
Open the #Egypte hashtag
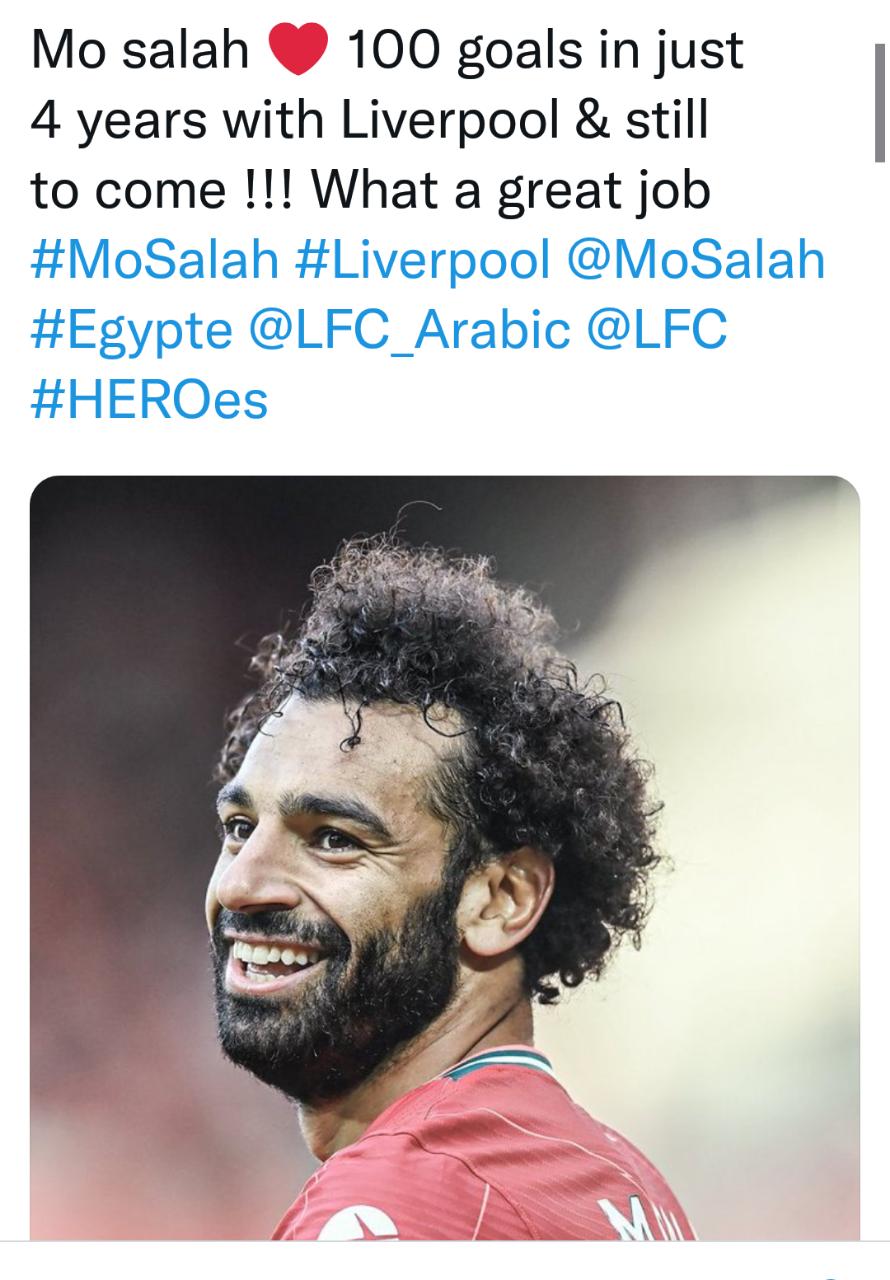click(x=131, y=330)
